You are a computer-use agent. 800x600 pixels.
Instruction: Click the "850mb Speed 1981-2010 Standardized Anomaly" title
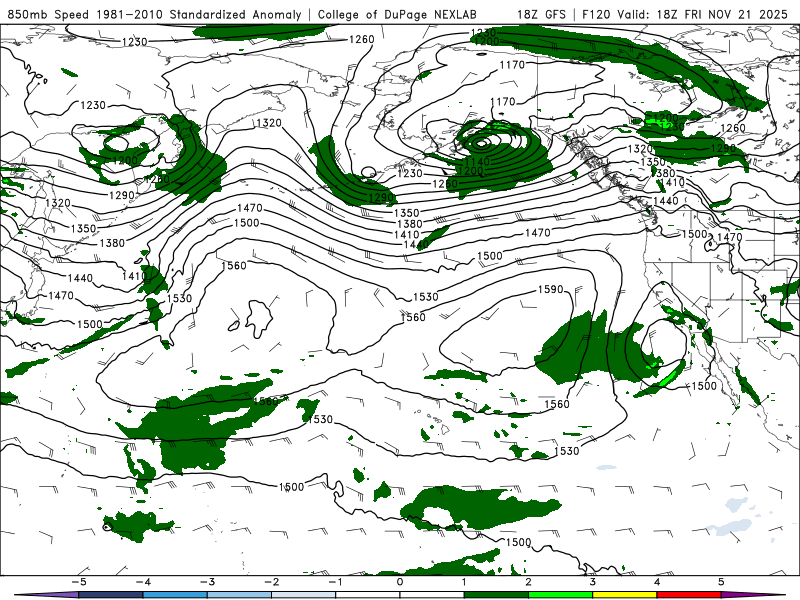[x=155, y=14]
